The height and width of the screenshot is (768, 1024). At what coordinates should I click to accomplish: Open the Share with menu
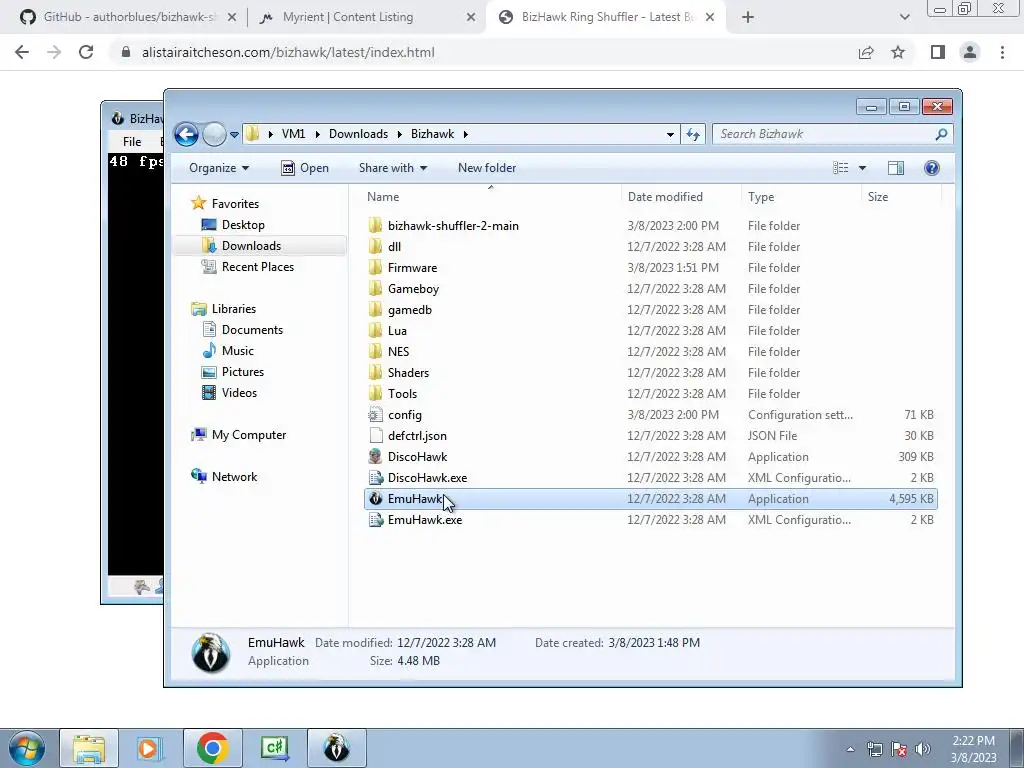pyautogui.click(x=392, y=168)
